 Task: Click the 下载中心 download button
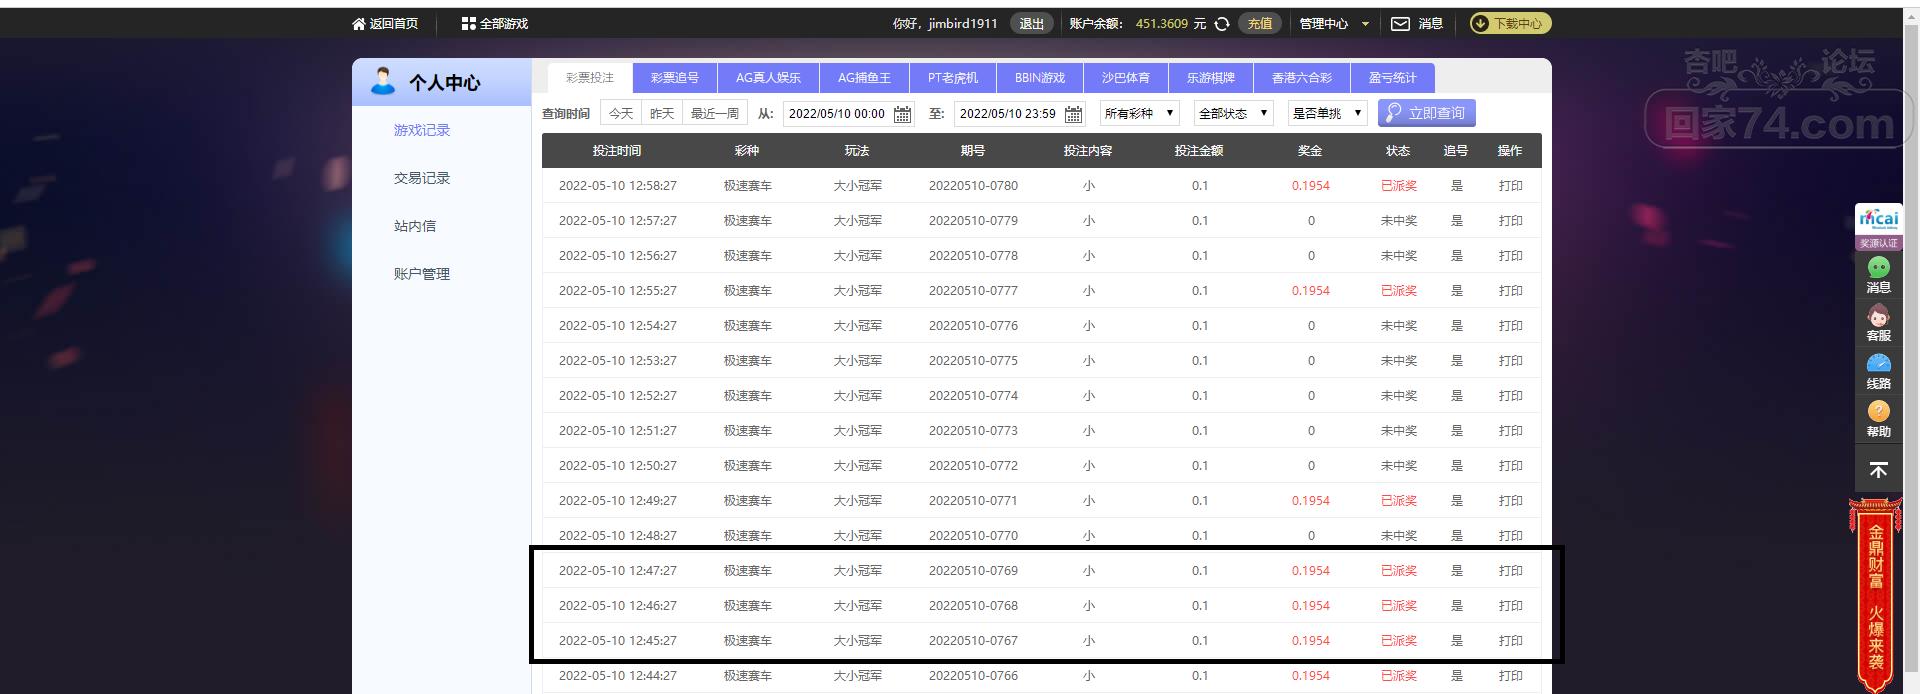1510,24
